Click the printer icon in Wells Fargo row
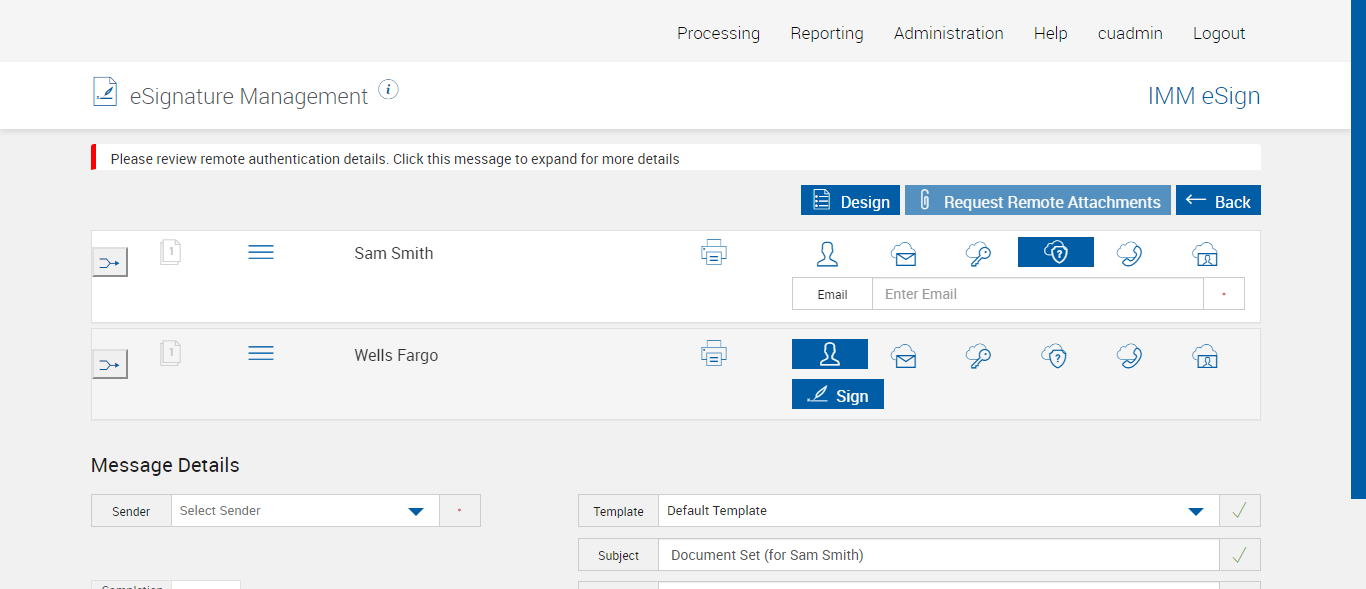The image size is (1366, 589). 714,353
